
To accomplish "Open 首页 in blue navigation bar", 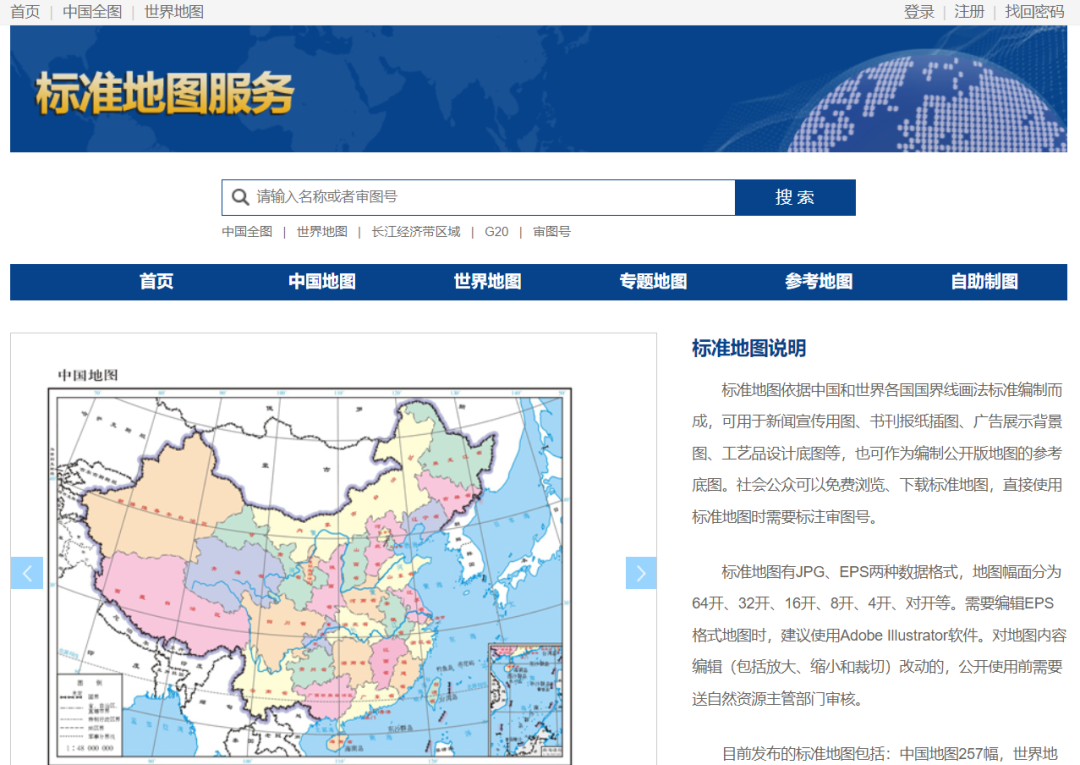I will [x=156, y=282].
